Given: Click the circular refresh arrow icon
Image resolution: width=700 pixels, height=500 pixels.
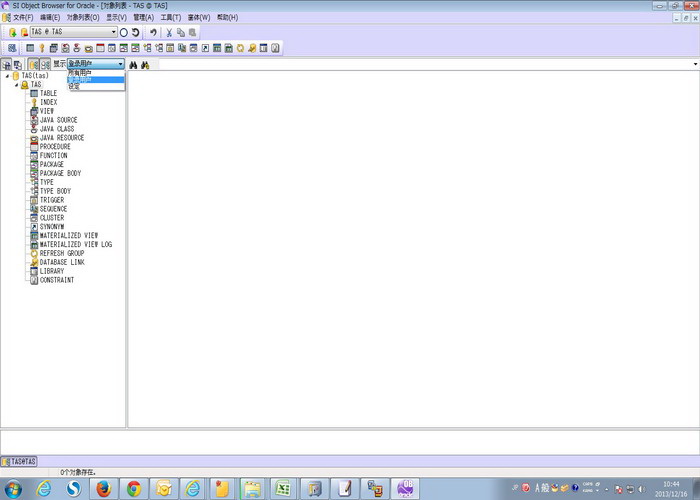Looking at the screenshot, I should point(135,32).
